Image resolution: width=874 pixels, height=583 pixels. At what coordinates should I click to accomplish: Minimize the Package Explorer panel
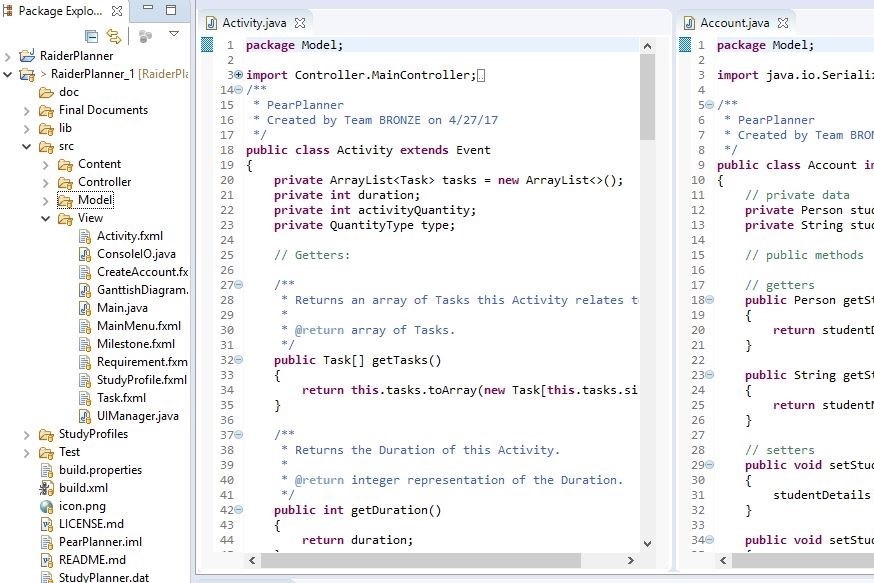tap(148, 10)
